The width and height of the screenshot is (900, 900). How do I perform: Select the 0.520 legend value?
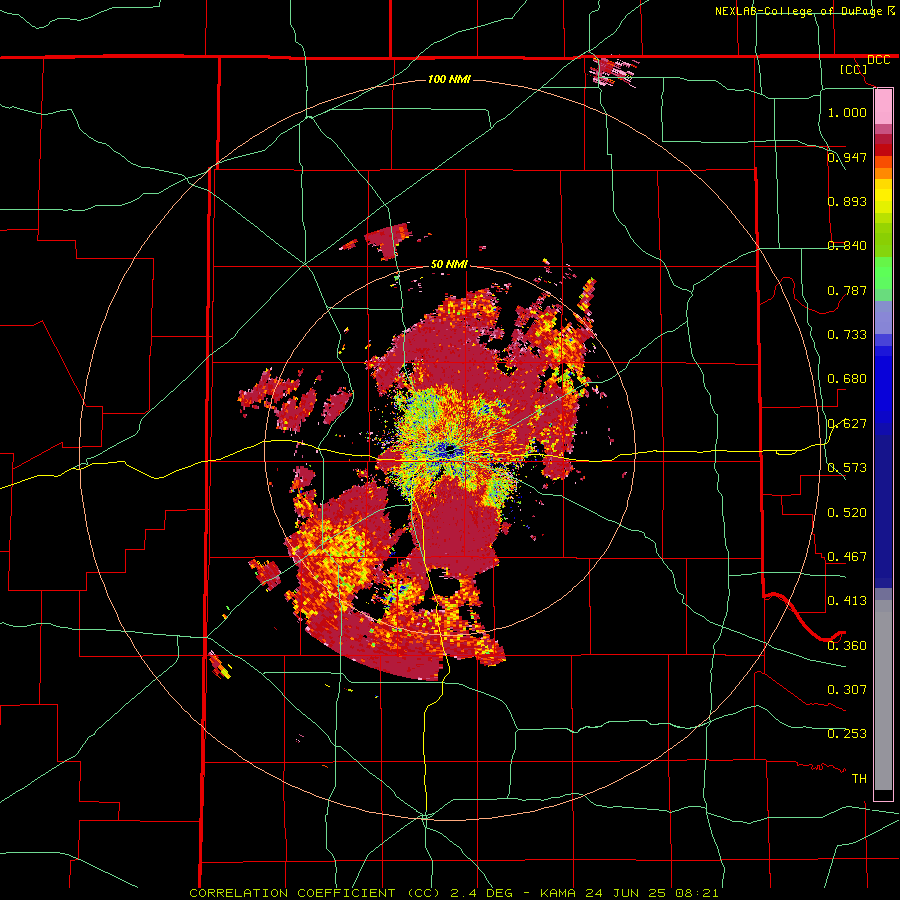[847, 512]
